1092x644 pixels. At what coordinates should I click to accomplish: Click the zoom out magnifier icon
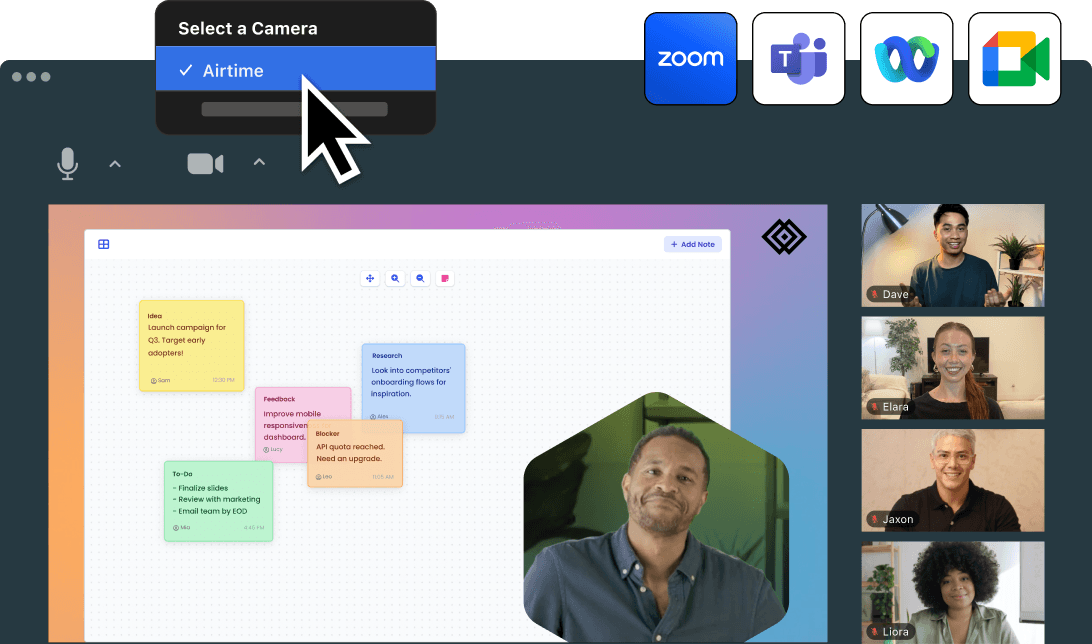420,278
